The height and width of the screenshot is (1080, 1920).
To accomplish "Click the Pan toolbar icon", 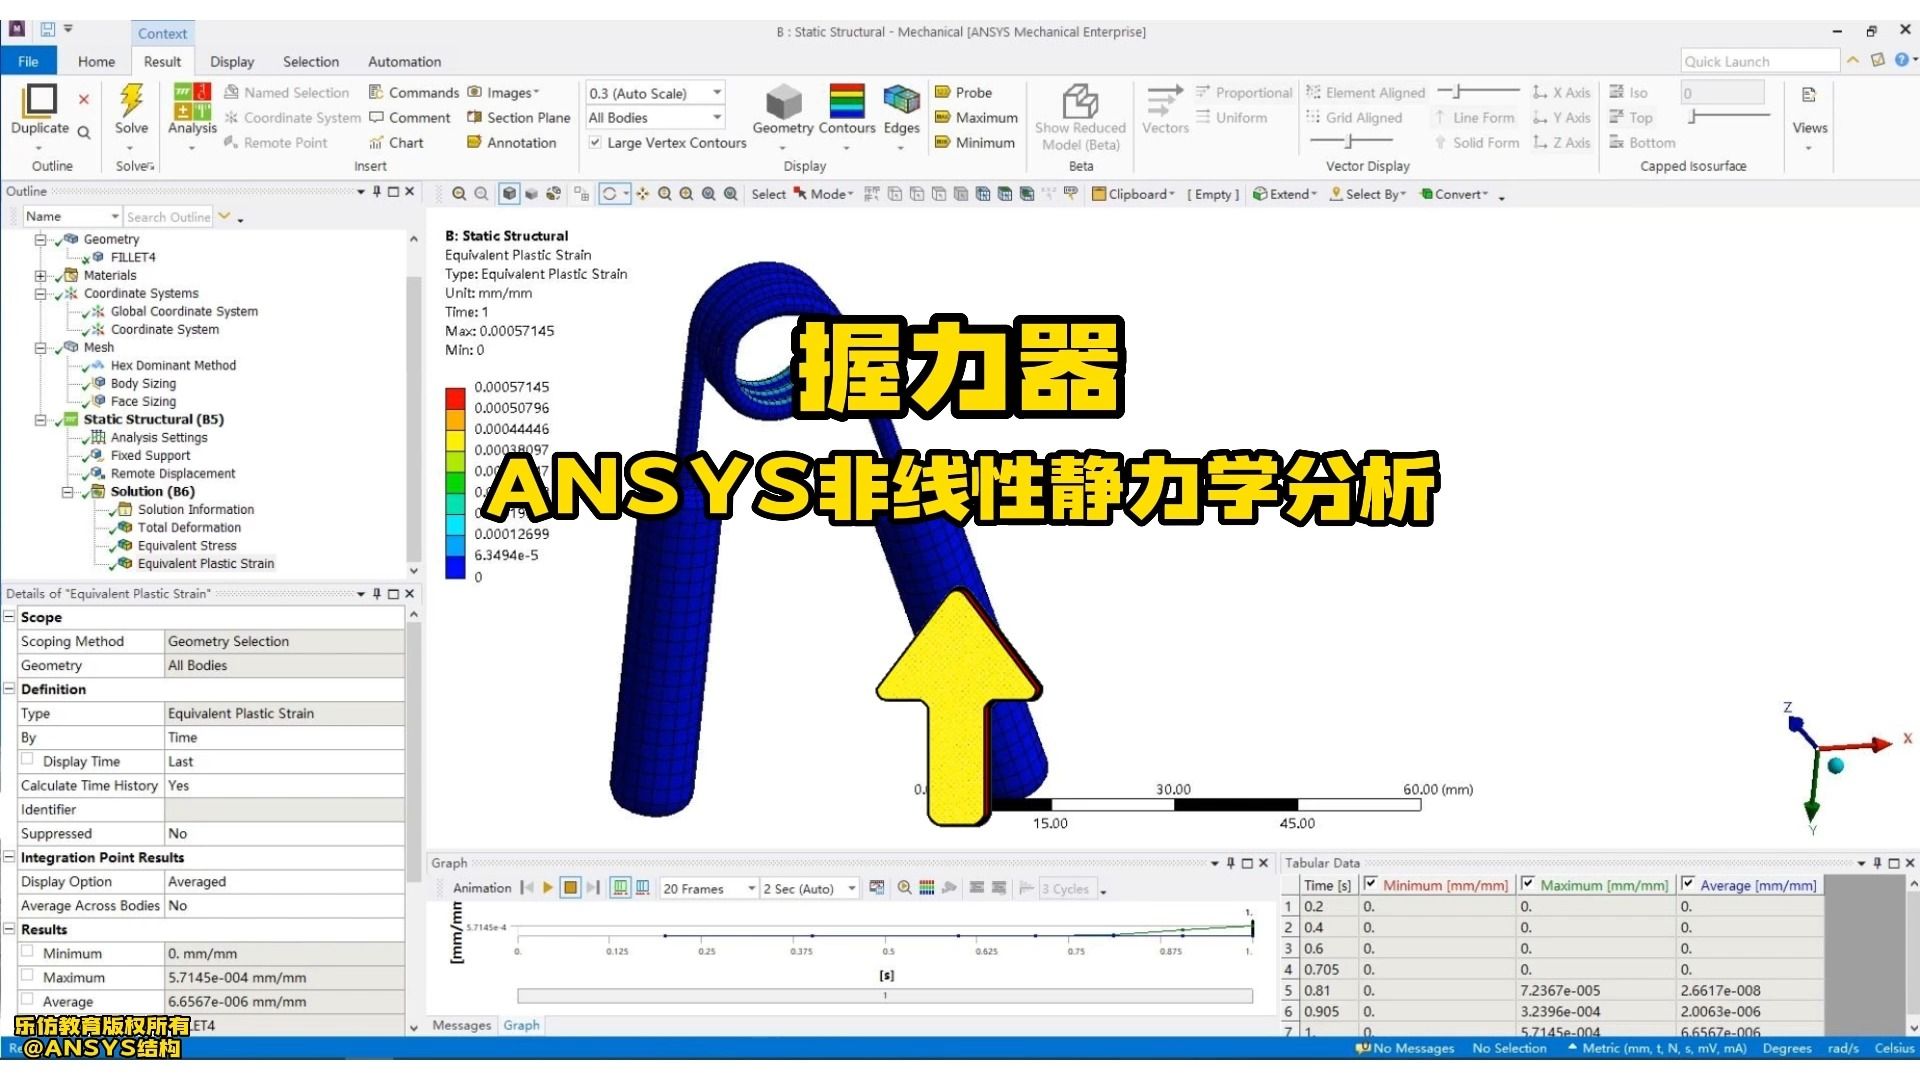I will (642, 194).
